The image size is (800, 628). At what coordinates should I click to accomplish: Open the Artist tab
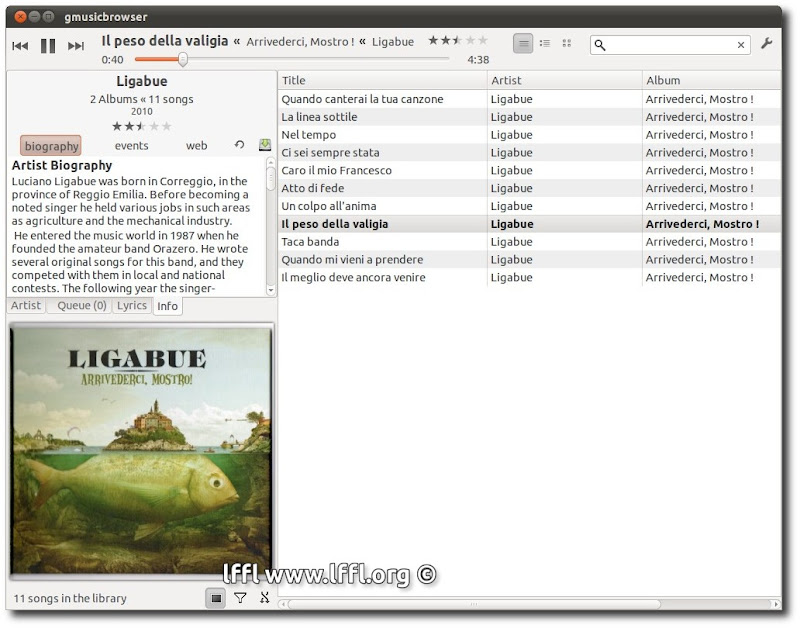click(26, 306)
